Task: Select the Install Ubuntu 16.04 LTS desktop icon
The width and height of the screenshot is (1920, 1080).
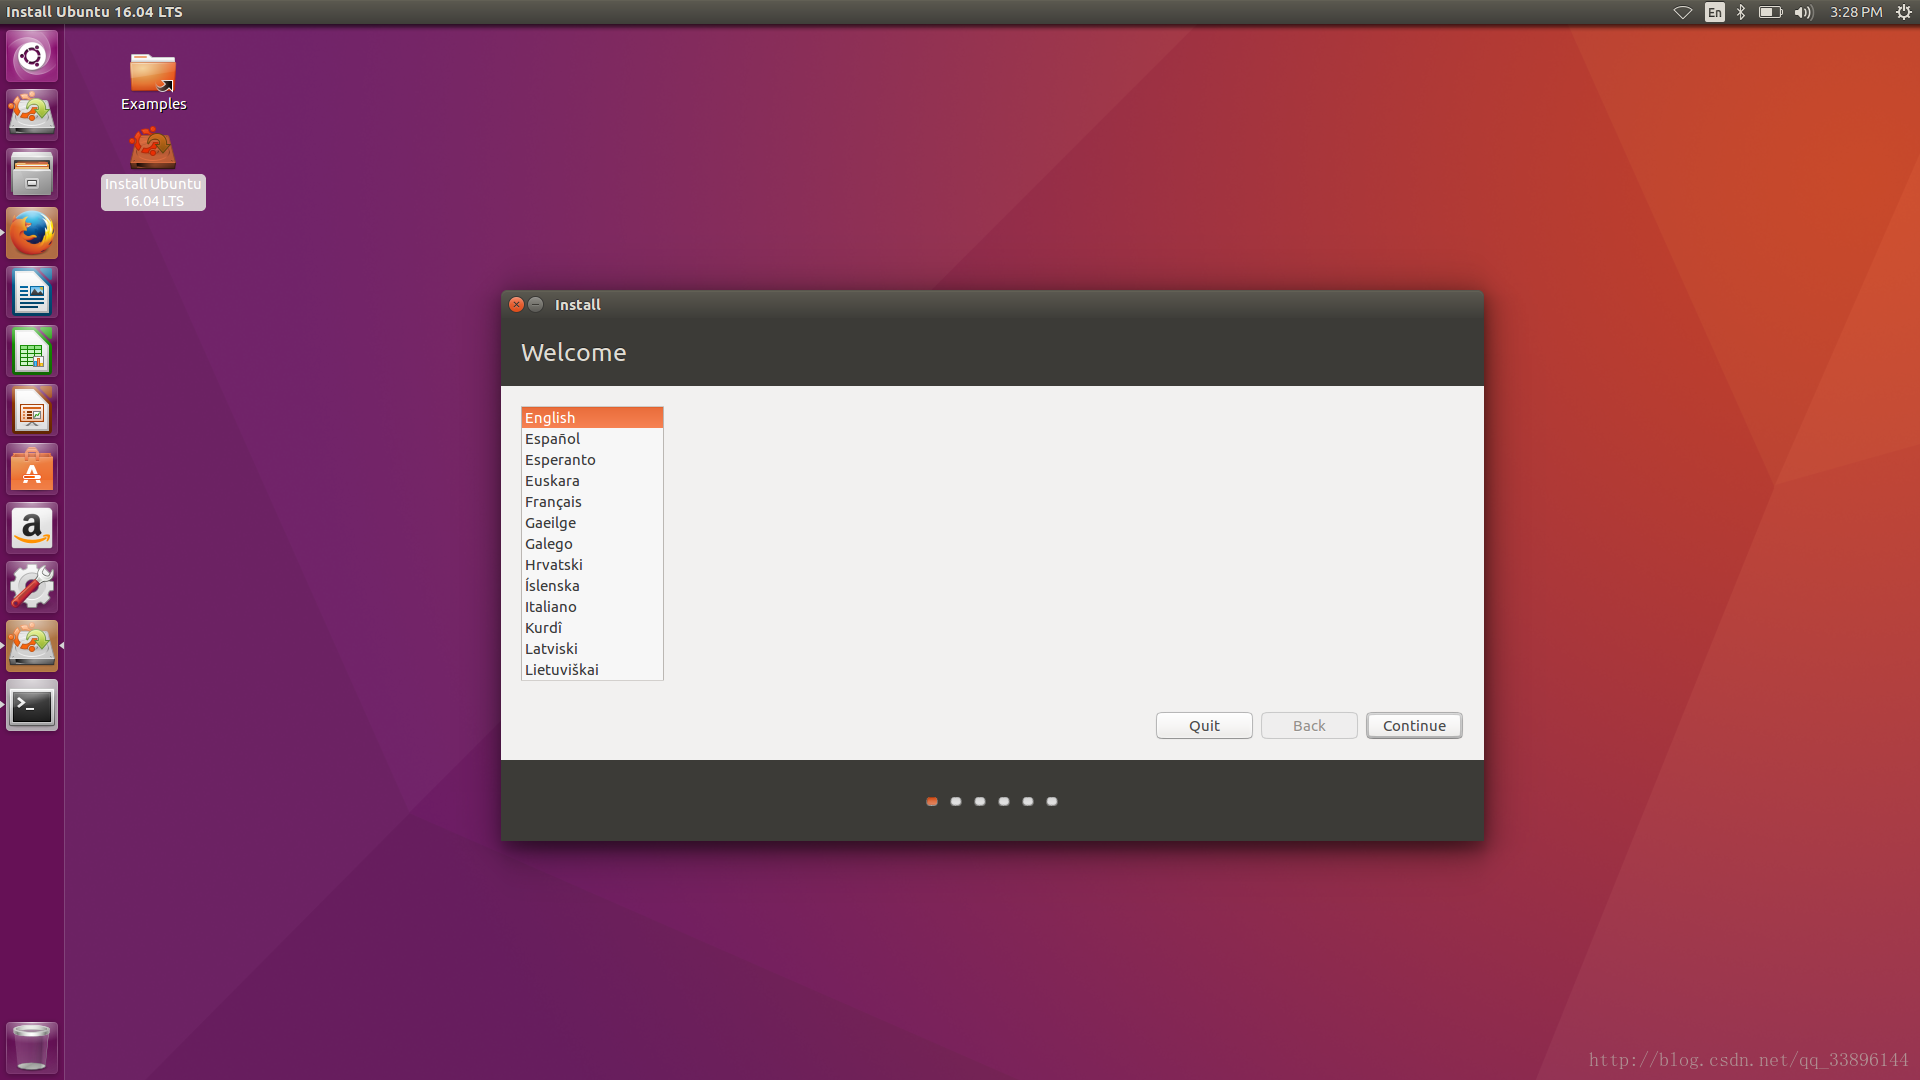Action: click(153, 168)
